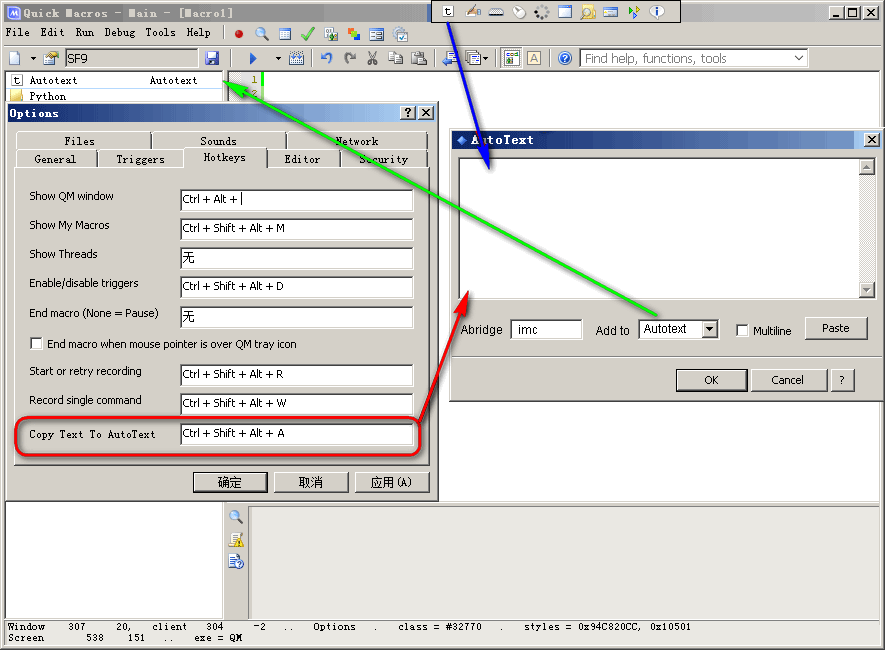Click the magnifier icon beside output pane
This screenshot has height=650, width=885.
236,517
